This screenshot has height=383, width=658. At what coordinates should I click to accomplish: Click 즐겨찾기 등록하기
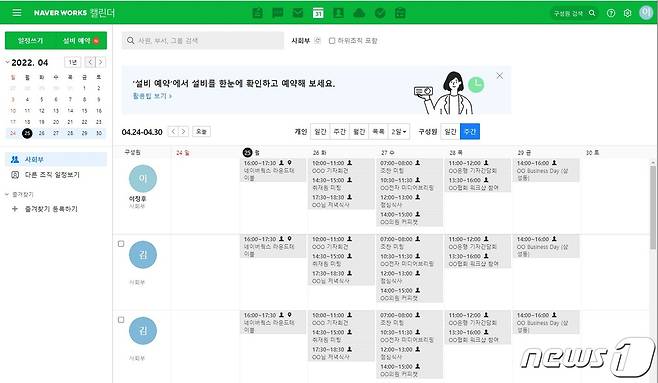pos(51,208)
